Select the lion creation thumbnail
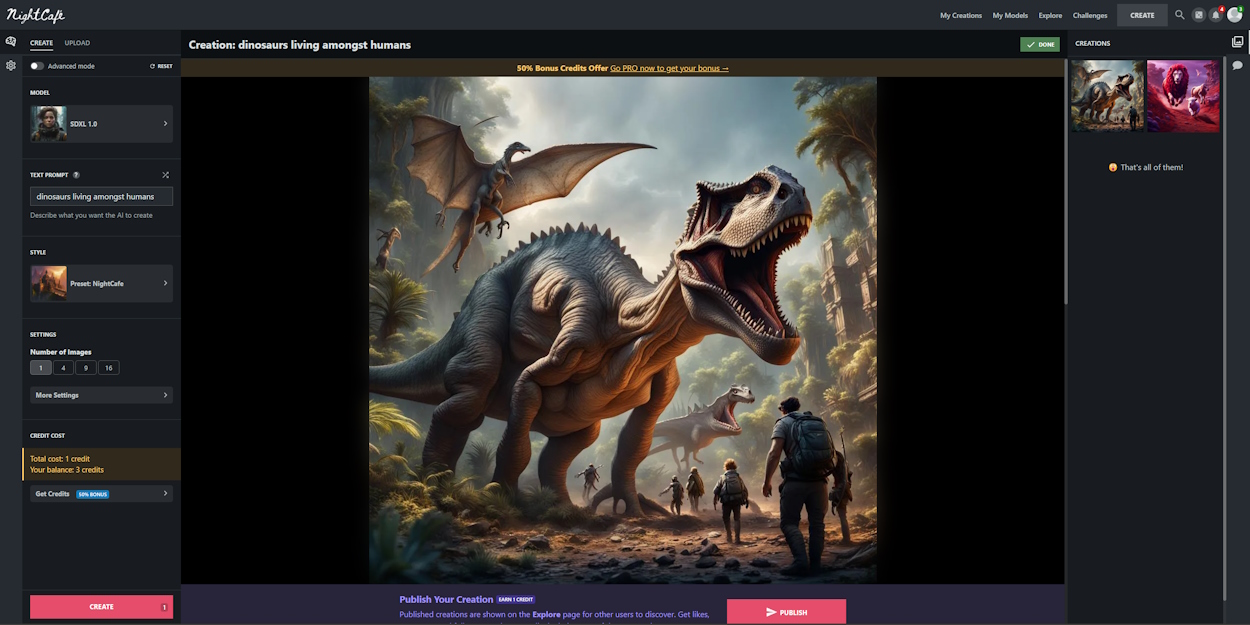Viewport: 1250px width, 625px height. pos(1182,95)
